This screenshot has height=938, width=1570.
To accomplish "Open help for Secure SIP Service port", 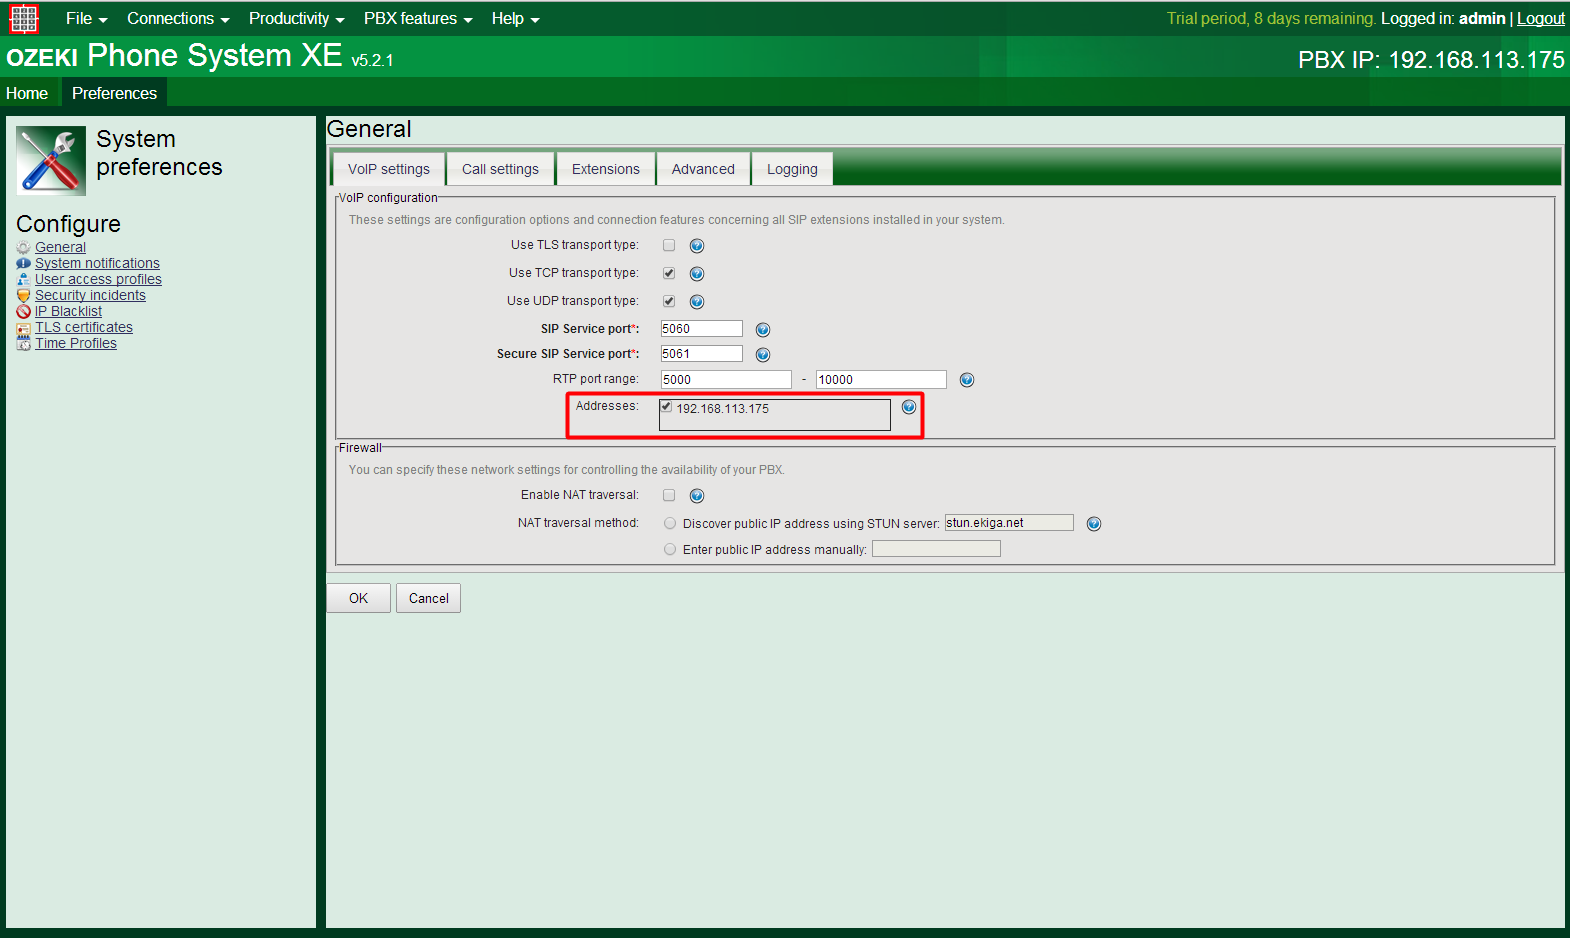I will 763,355.
